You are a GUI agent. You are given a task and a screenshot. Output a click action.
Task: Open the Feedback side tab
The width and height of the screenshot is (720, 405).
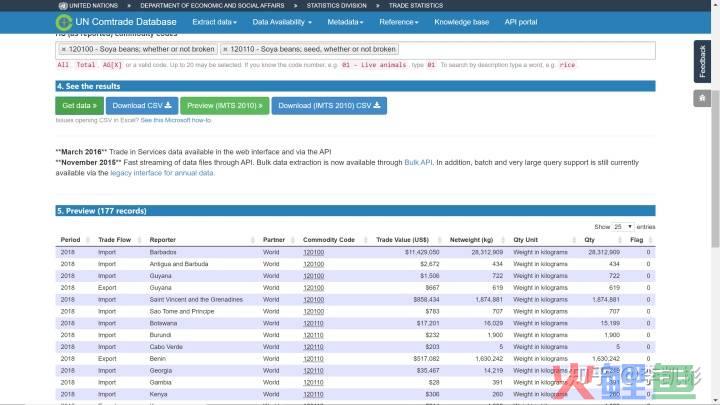[702, 62]
